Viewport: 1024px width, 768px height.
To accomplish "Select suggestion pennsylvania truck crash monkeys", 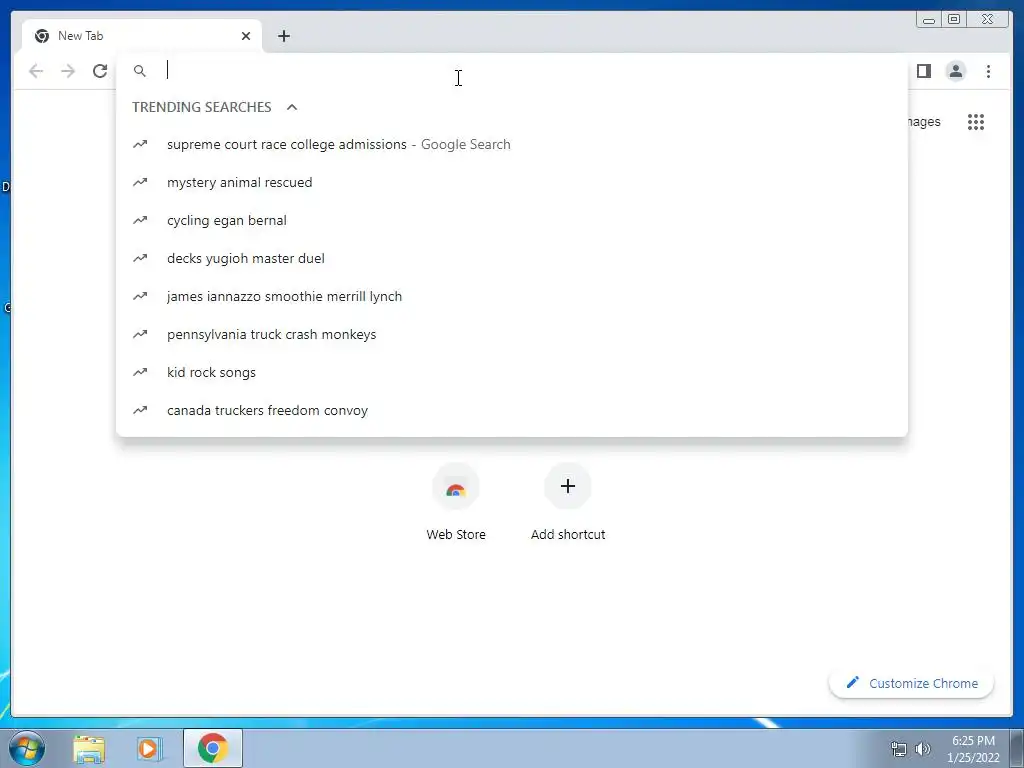I will coord(512,334).
